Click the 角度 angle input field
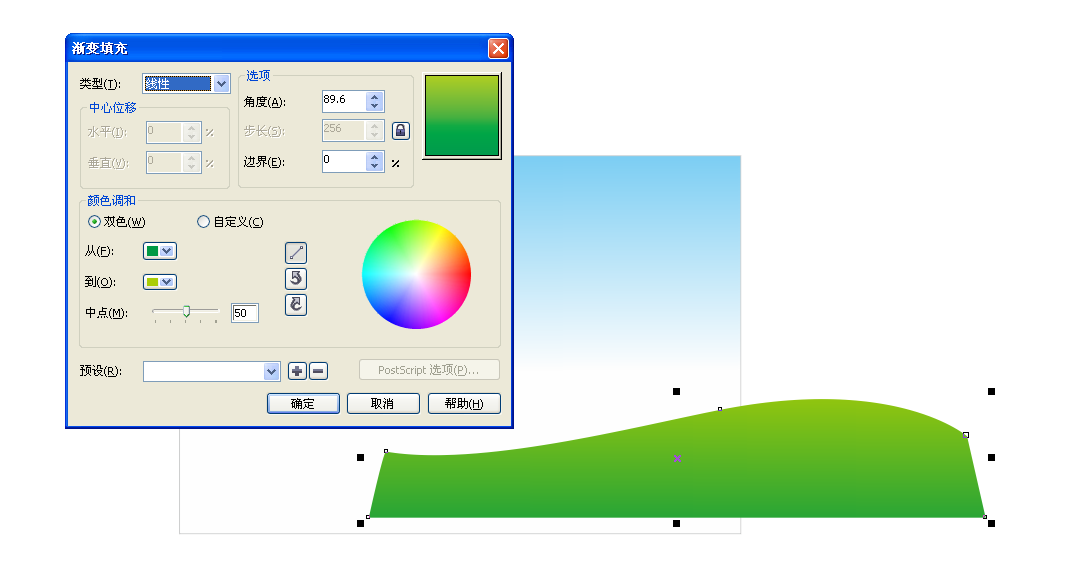Screen dimensions: 1078x580 coord(344,101)
